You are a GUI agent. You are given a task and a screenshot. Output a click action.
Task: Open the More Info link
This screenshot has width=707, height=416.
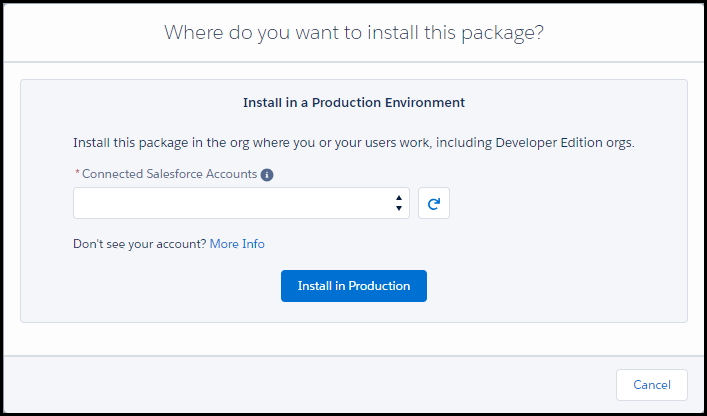(237, 244)
